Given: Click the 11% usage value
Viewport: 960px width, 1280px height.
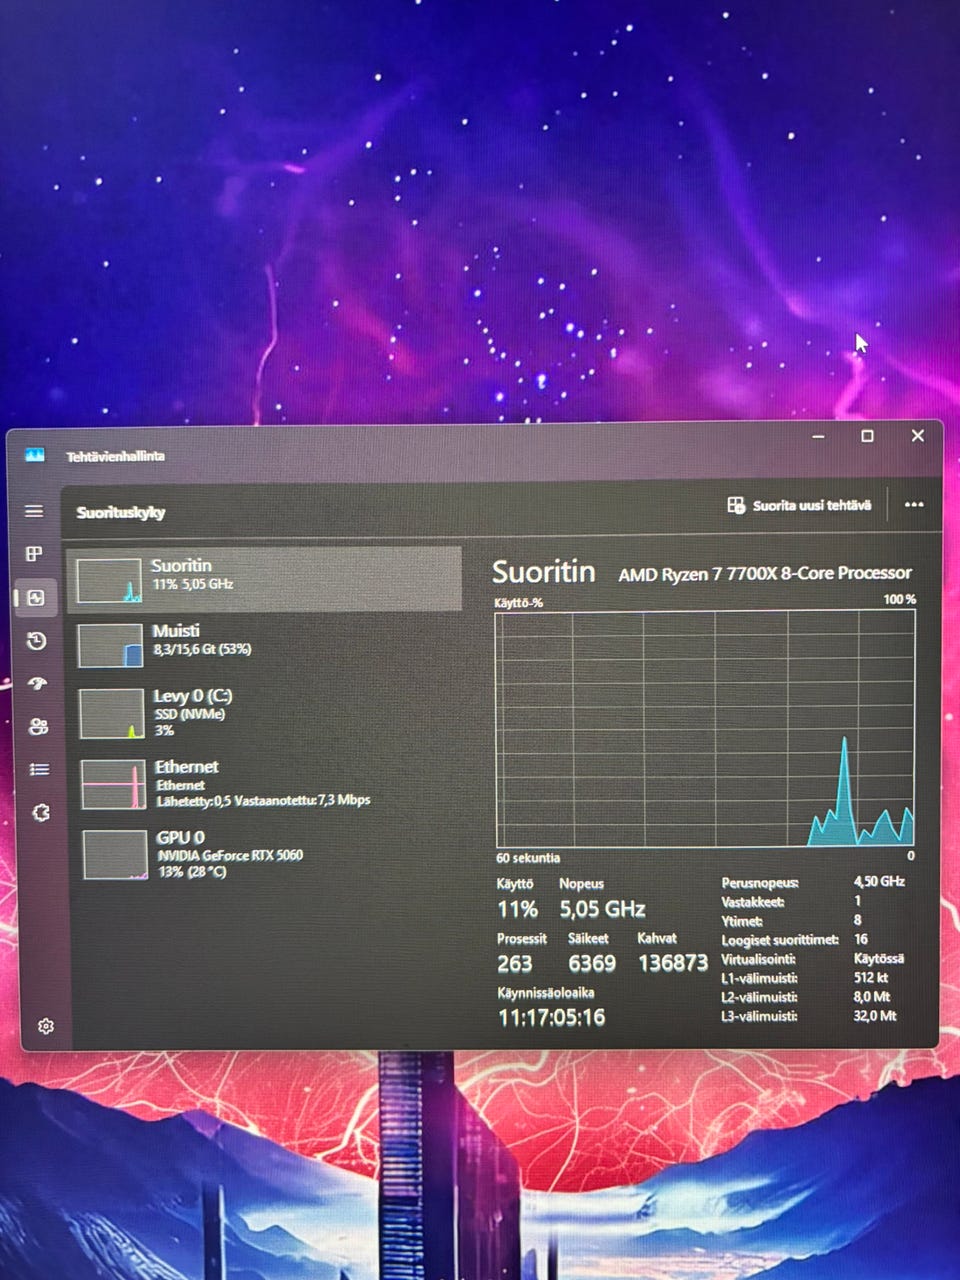Looking at the screenshot, I should [x=517, y=909].
